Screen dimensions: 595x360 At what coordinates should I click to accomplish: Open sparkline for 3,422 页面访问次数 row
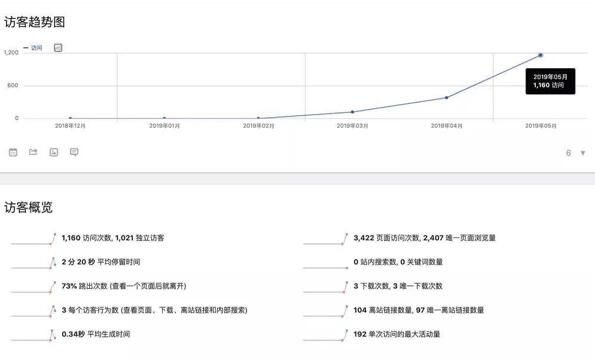[326, 239]
